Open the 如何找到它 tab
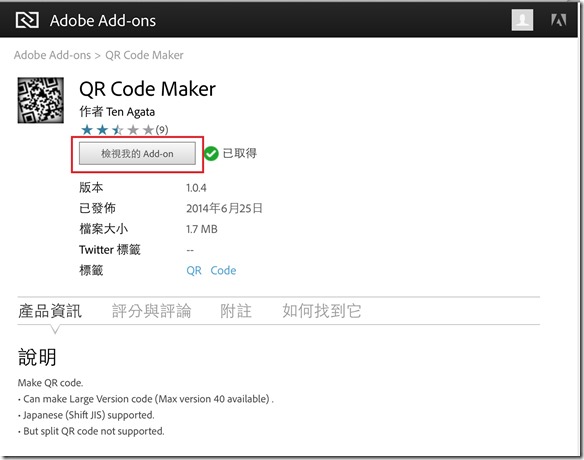This screenshot has height=460, width=584. (322, 311)
